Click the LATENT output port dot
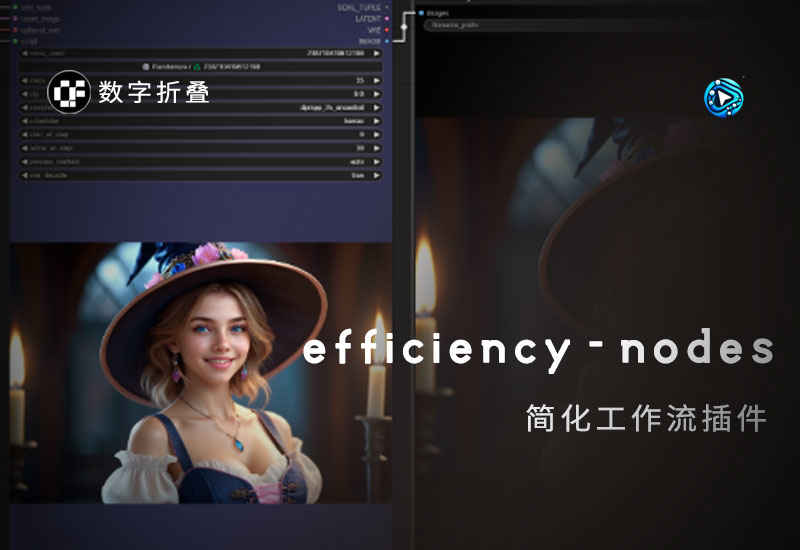 [387, 18]
